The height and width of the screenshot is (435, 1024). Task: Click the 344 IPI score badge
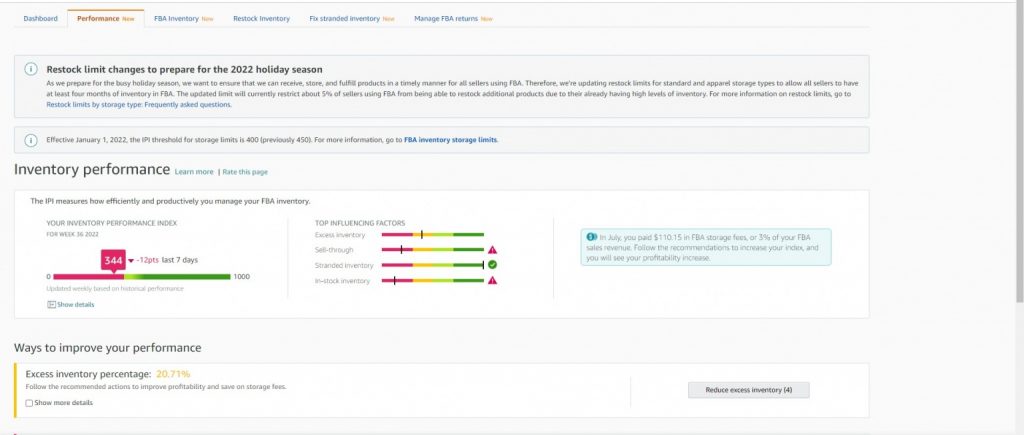[x=114, y=260]
